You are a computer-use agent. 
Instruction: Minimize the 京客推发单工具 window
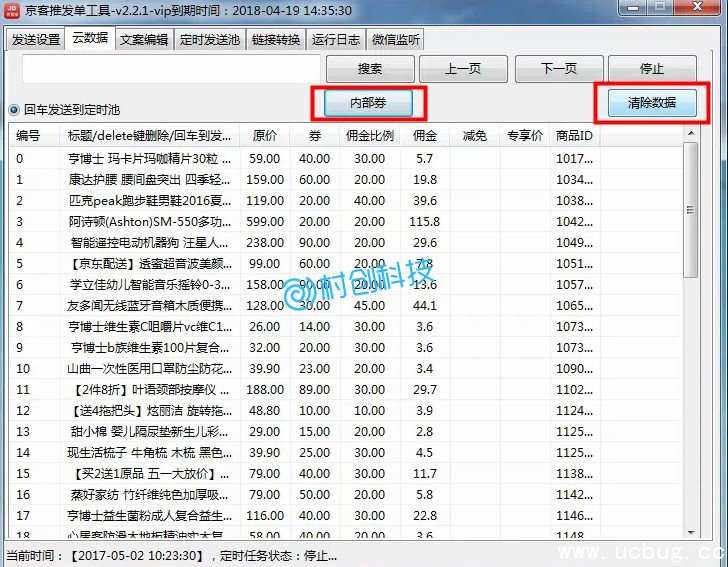point(633,7)
